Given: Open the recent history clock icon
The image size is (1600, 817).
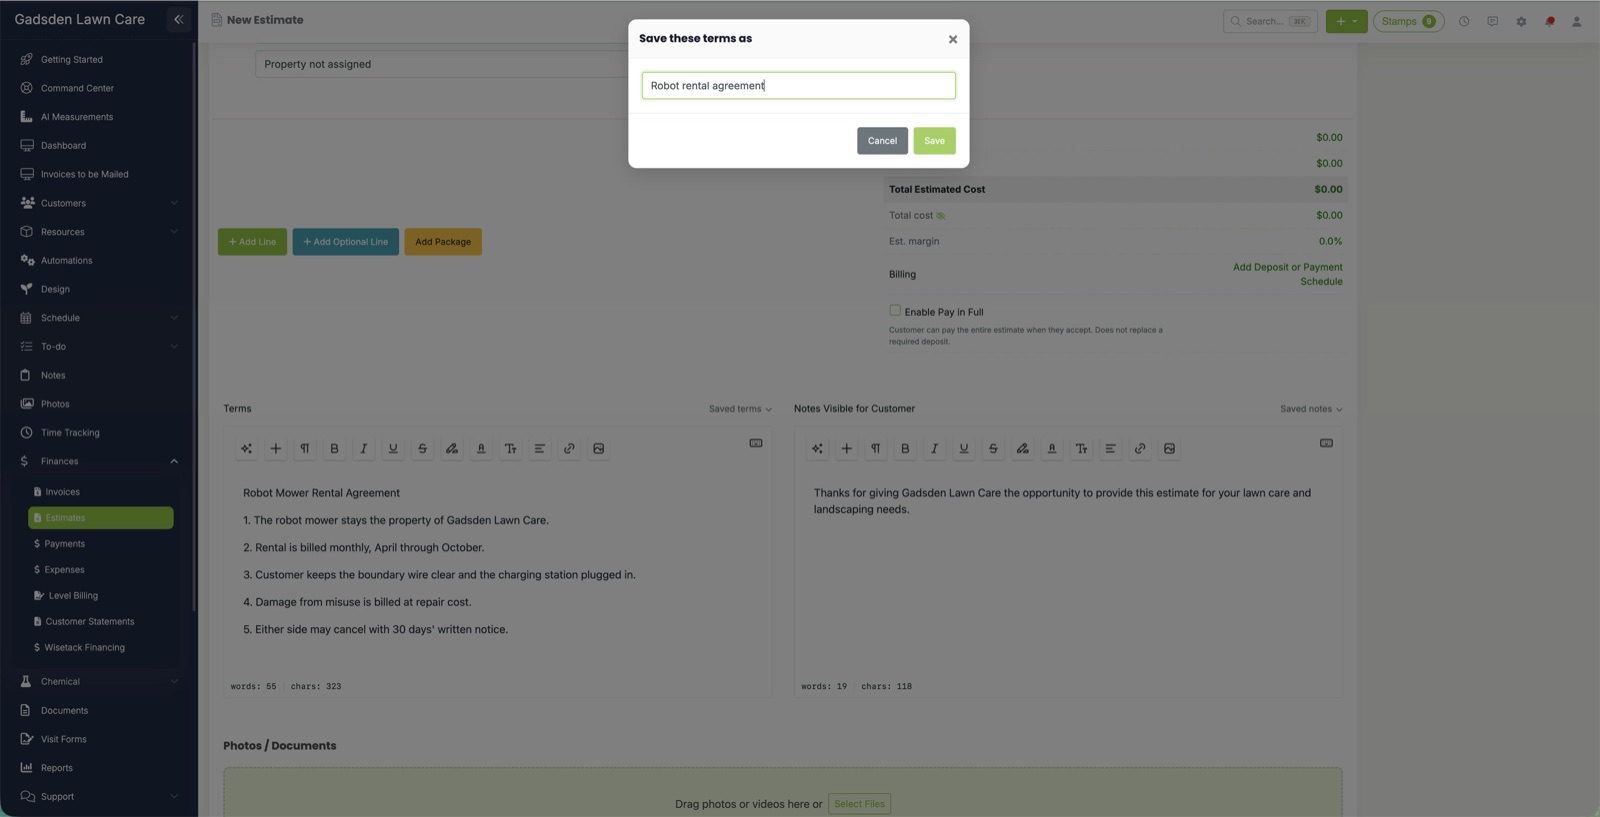Looking at the screenshot, I should coord(1464,21).
